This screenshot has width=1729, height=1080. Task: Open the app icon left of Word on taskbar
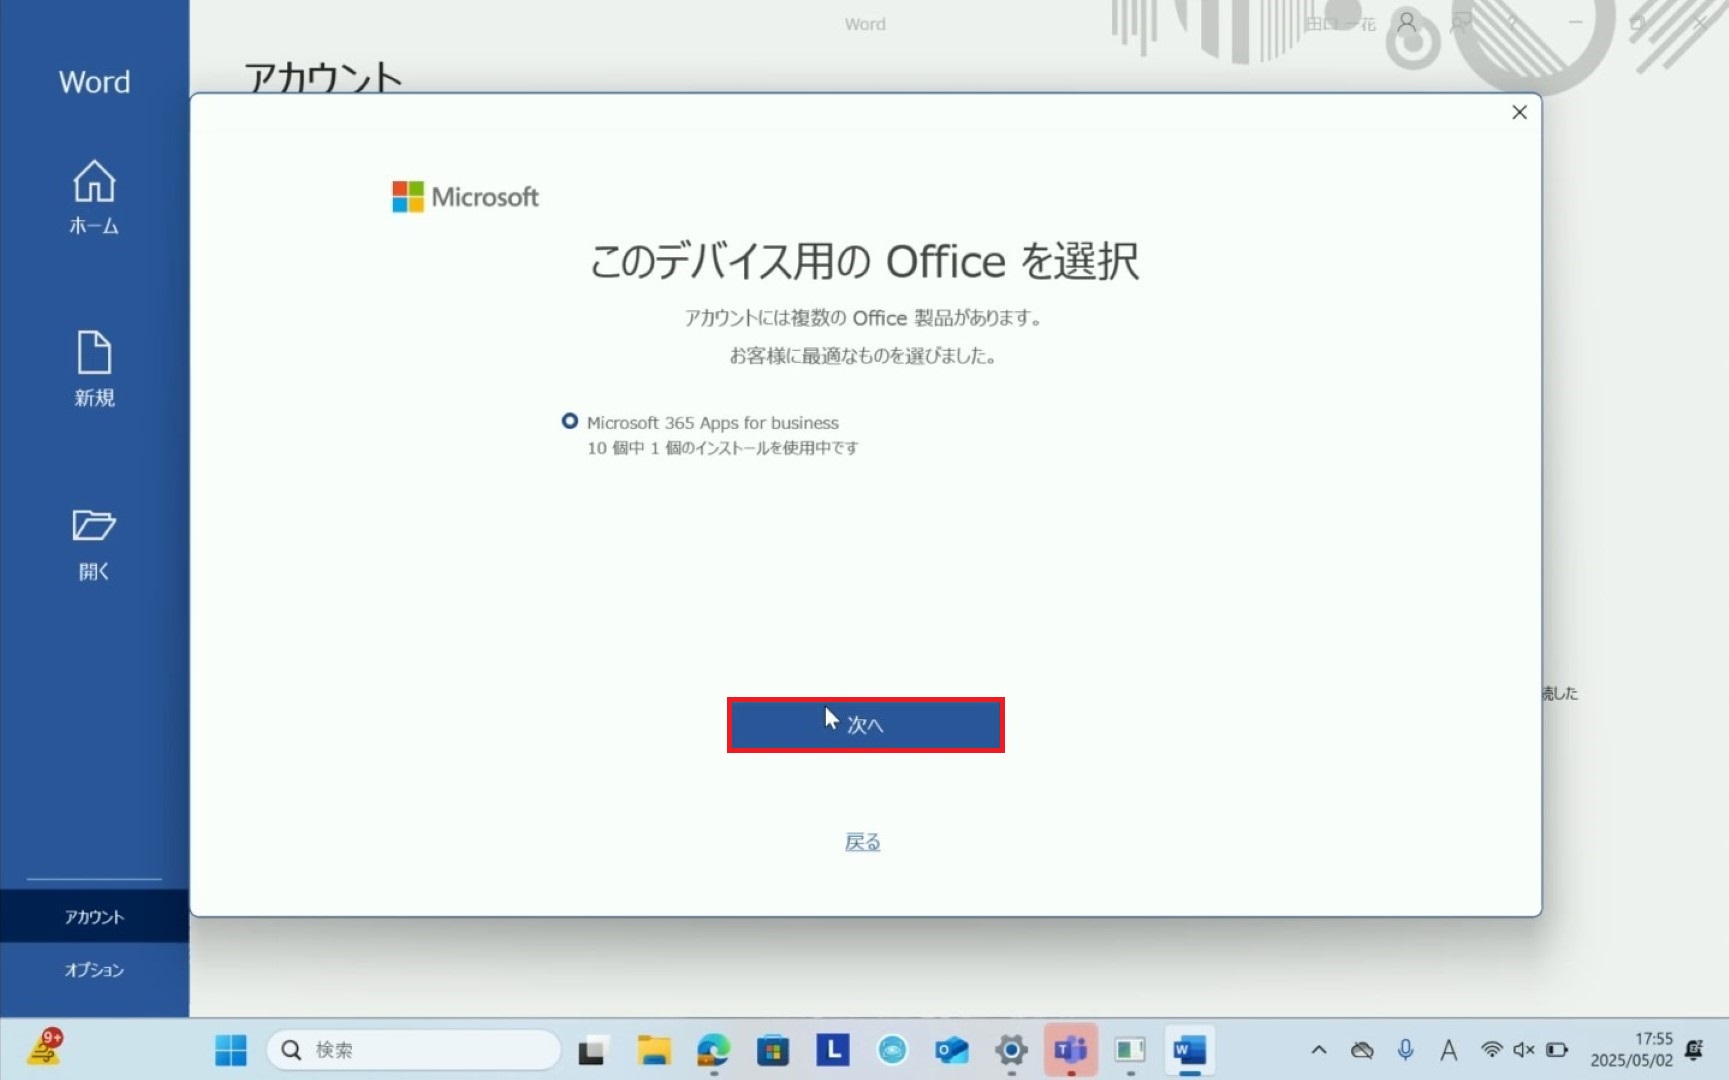(1130, 1051)
